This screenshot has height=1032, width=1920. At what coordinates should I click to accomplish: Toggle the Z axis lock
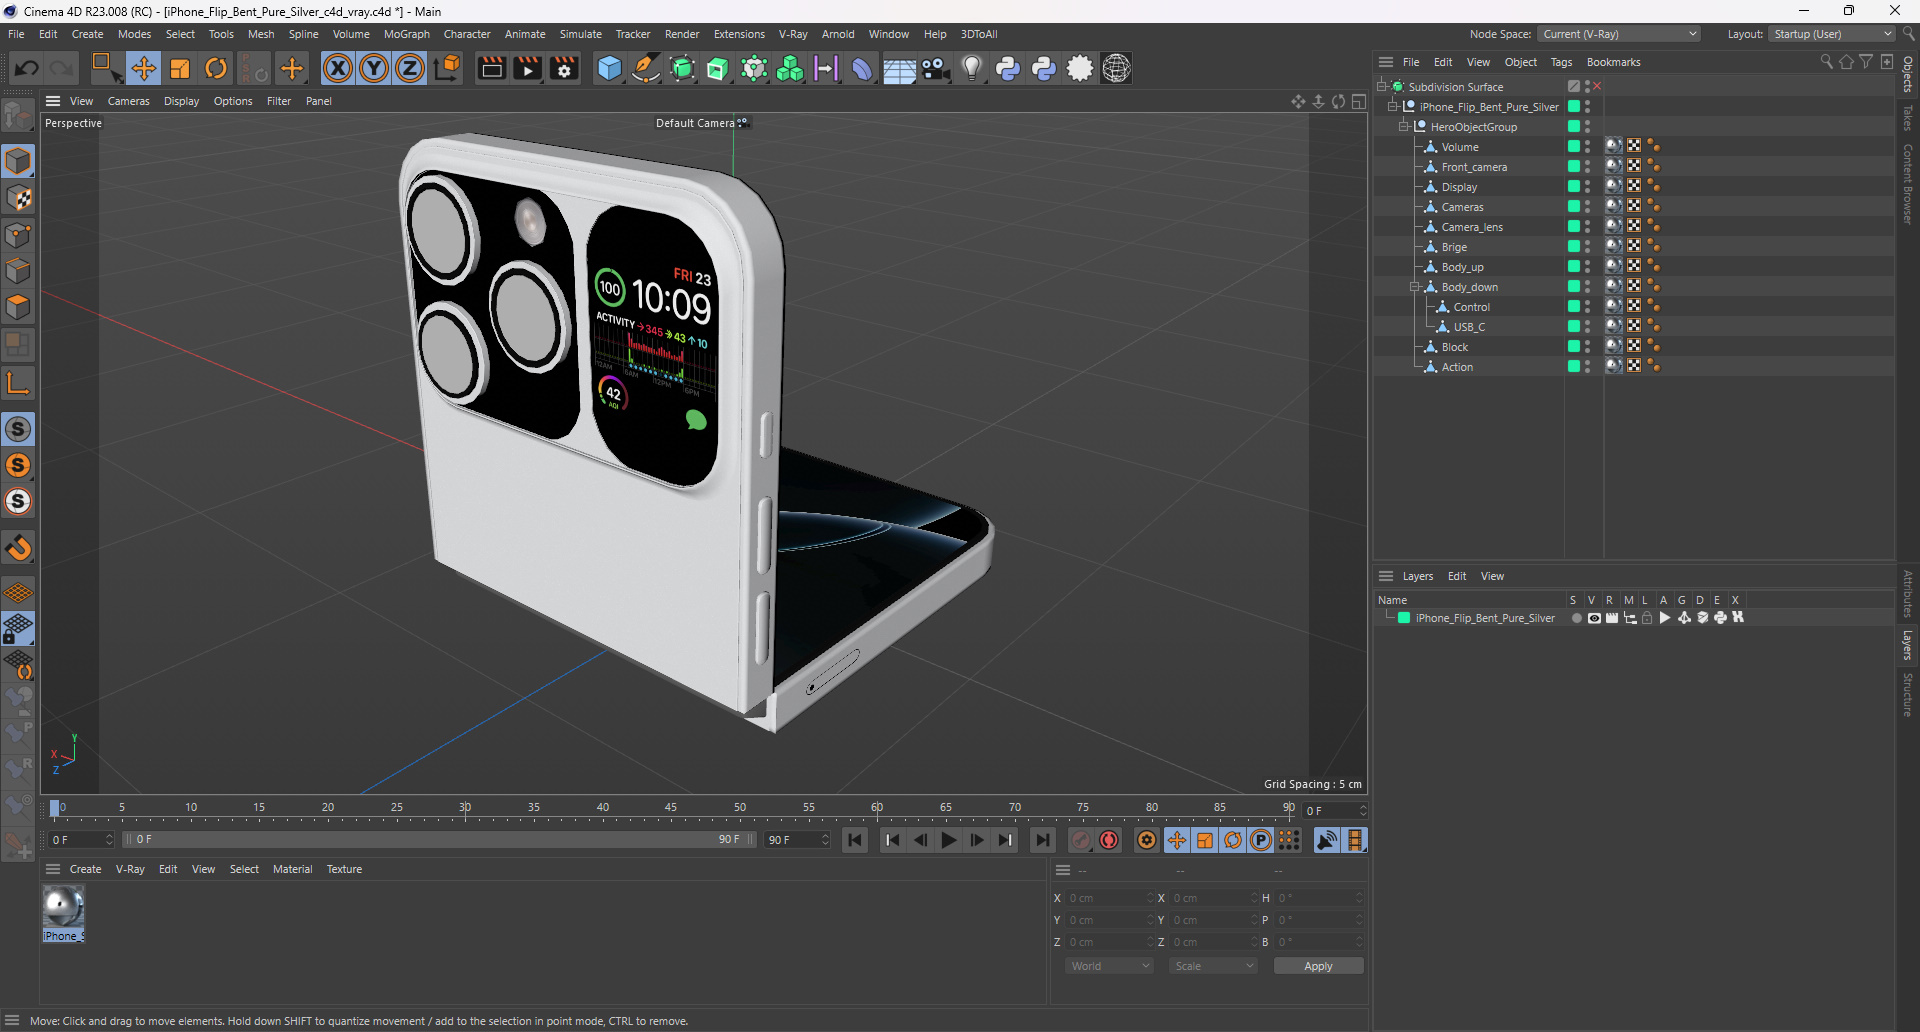(410, 68)
